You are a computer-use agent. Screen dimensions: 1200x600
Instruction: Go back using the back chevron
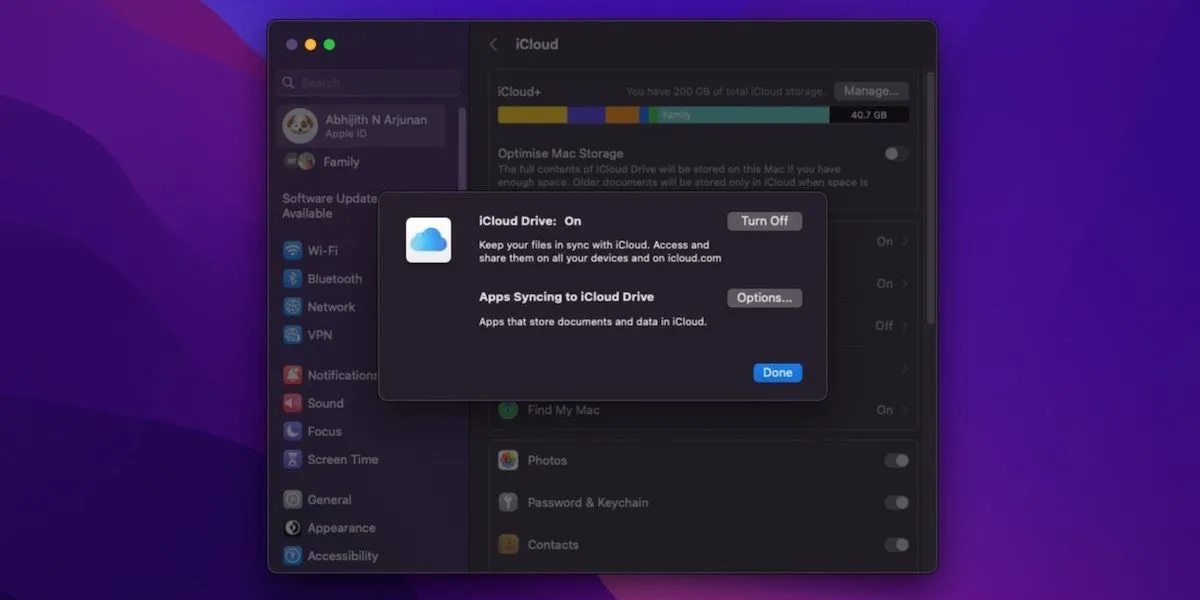[493, 44]
